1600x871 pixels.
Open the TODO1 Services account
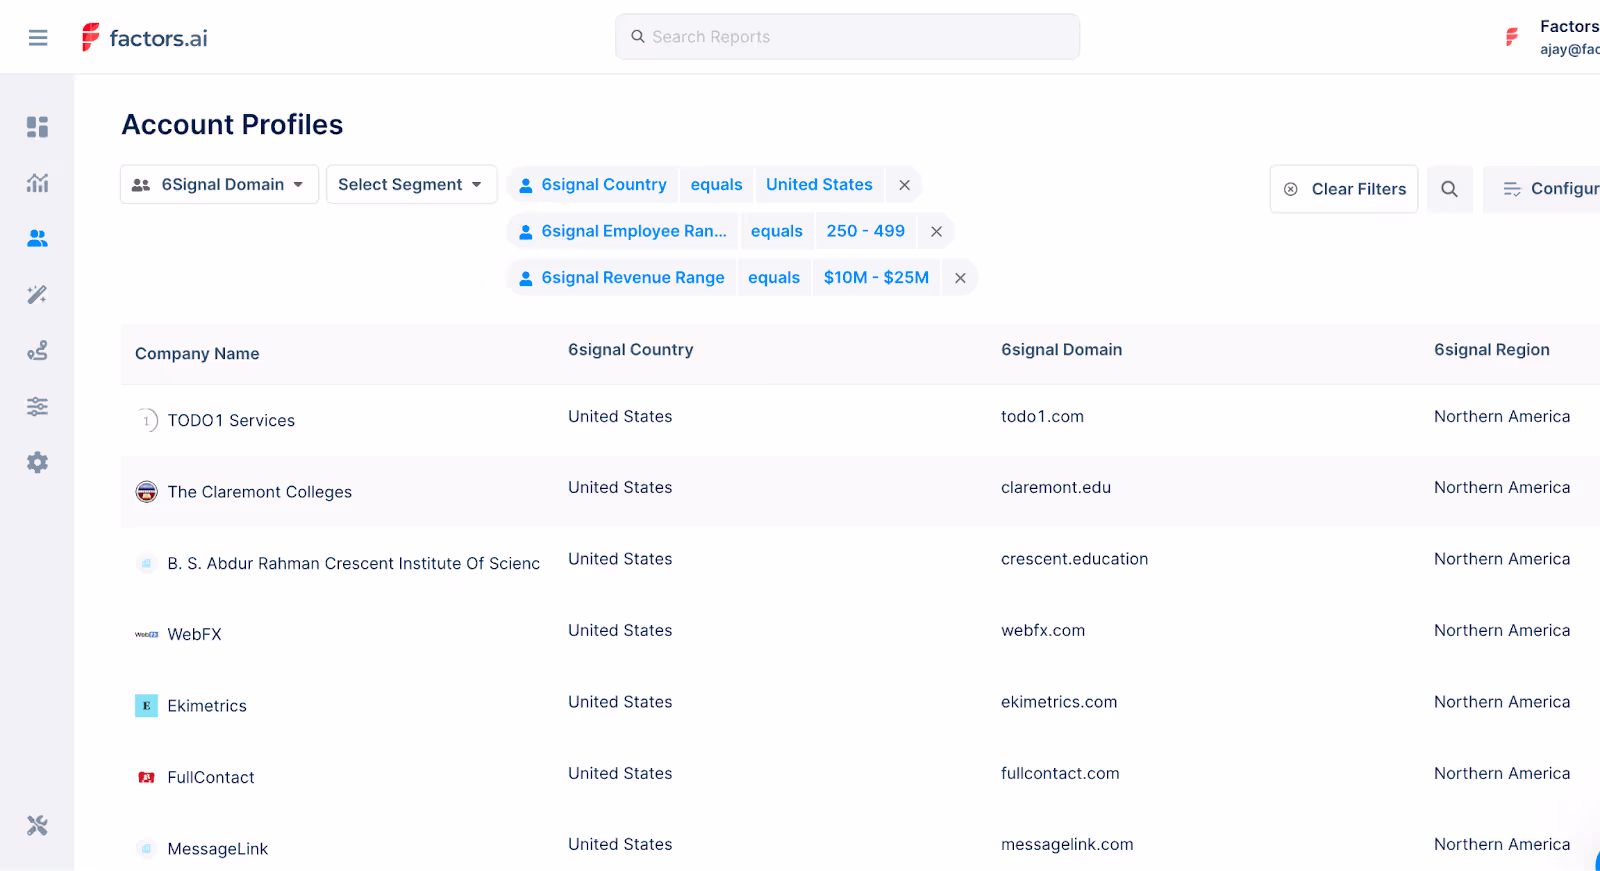coord(231,421)
